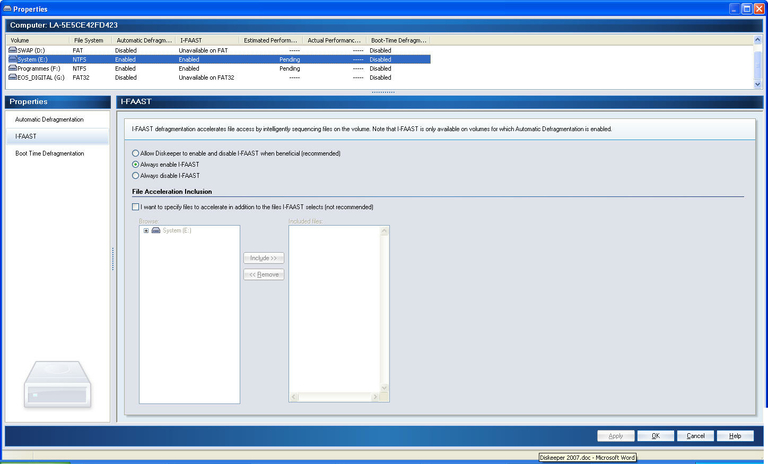Click the Programmes (F:) drive icon

pyautogui.click(x=12, y=68)
